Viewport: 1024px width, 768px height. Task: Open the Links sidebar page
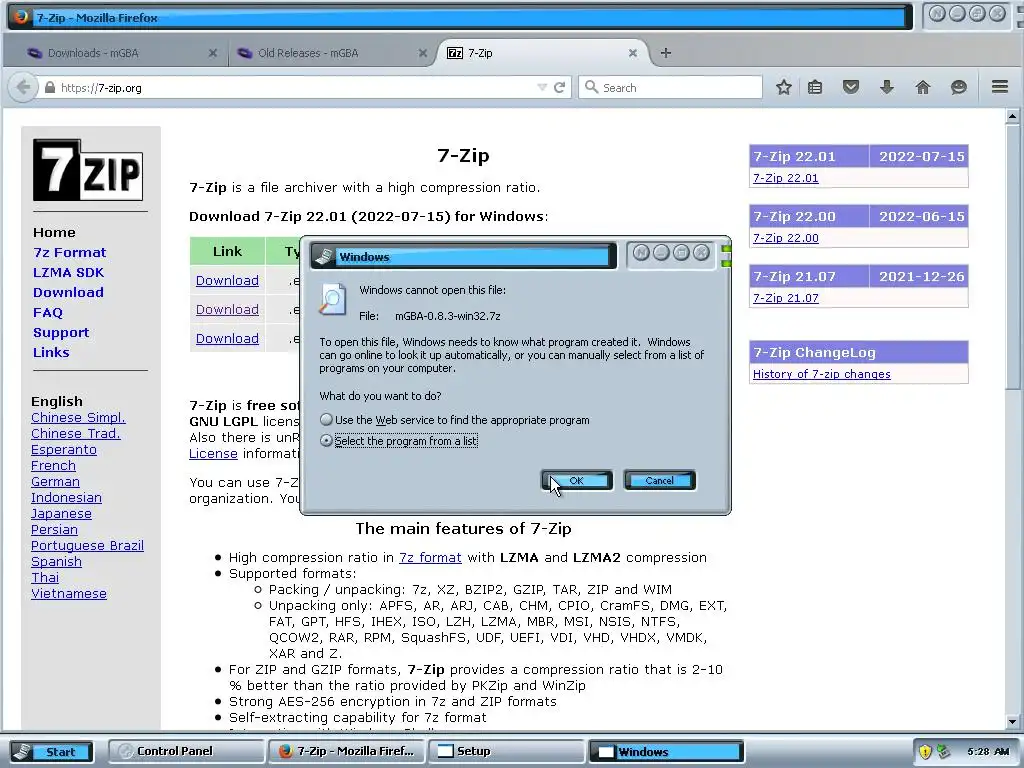coord(51,352)
